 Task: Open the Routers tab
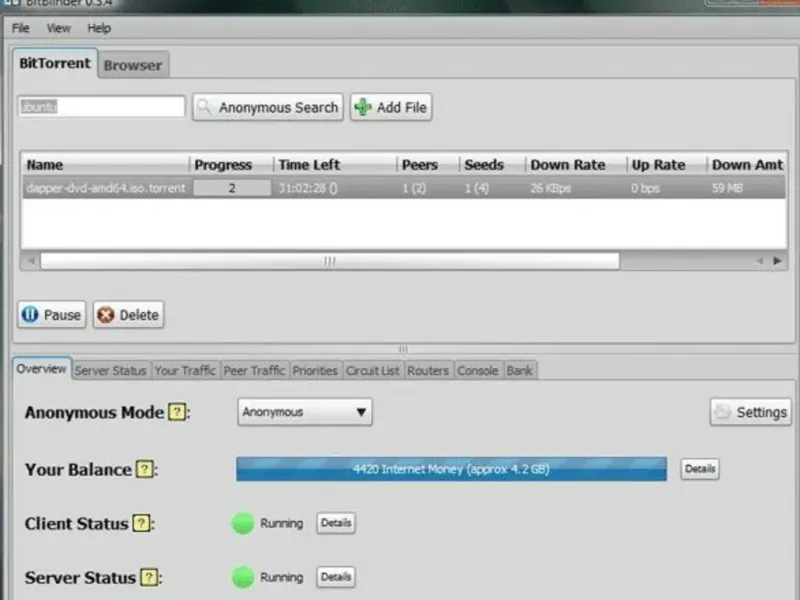tap(428, 370)
